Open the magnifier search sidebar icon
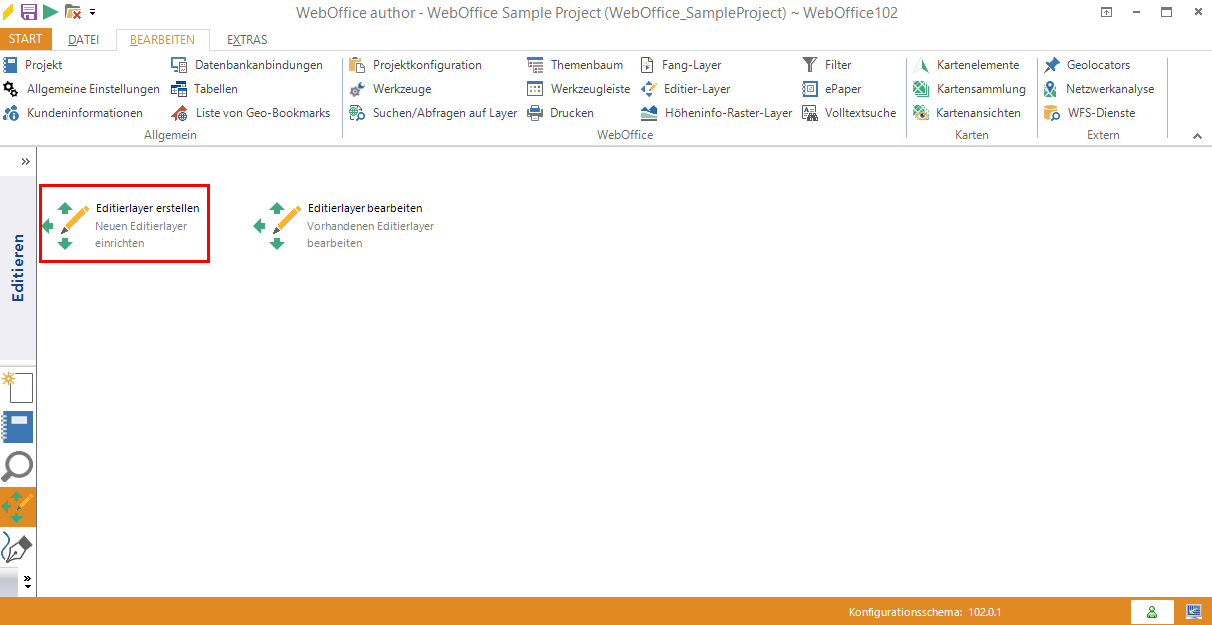The height and width of the screenshot is (625, 1212). (x=18, y=467)
